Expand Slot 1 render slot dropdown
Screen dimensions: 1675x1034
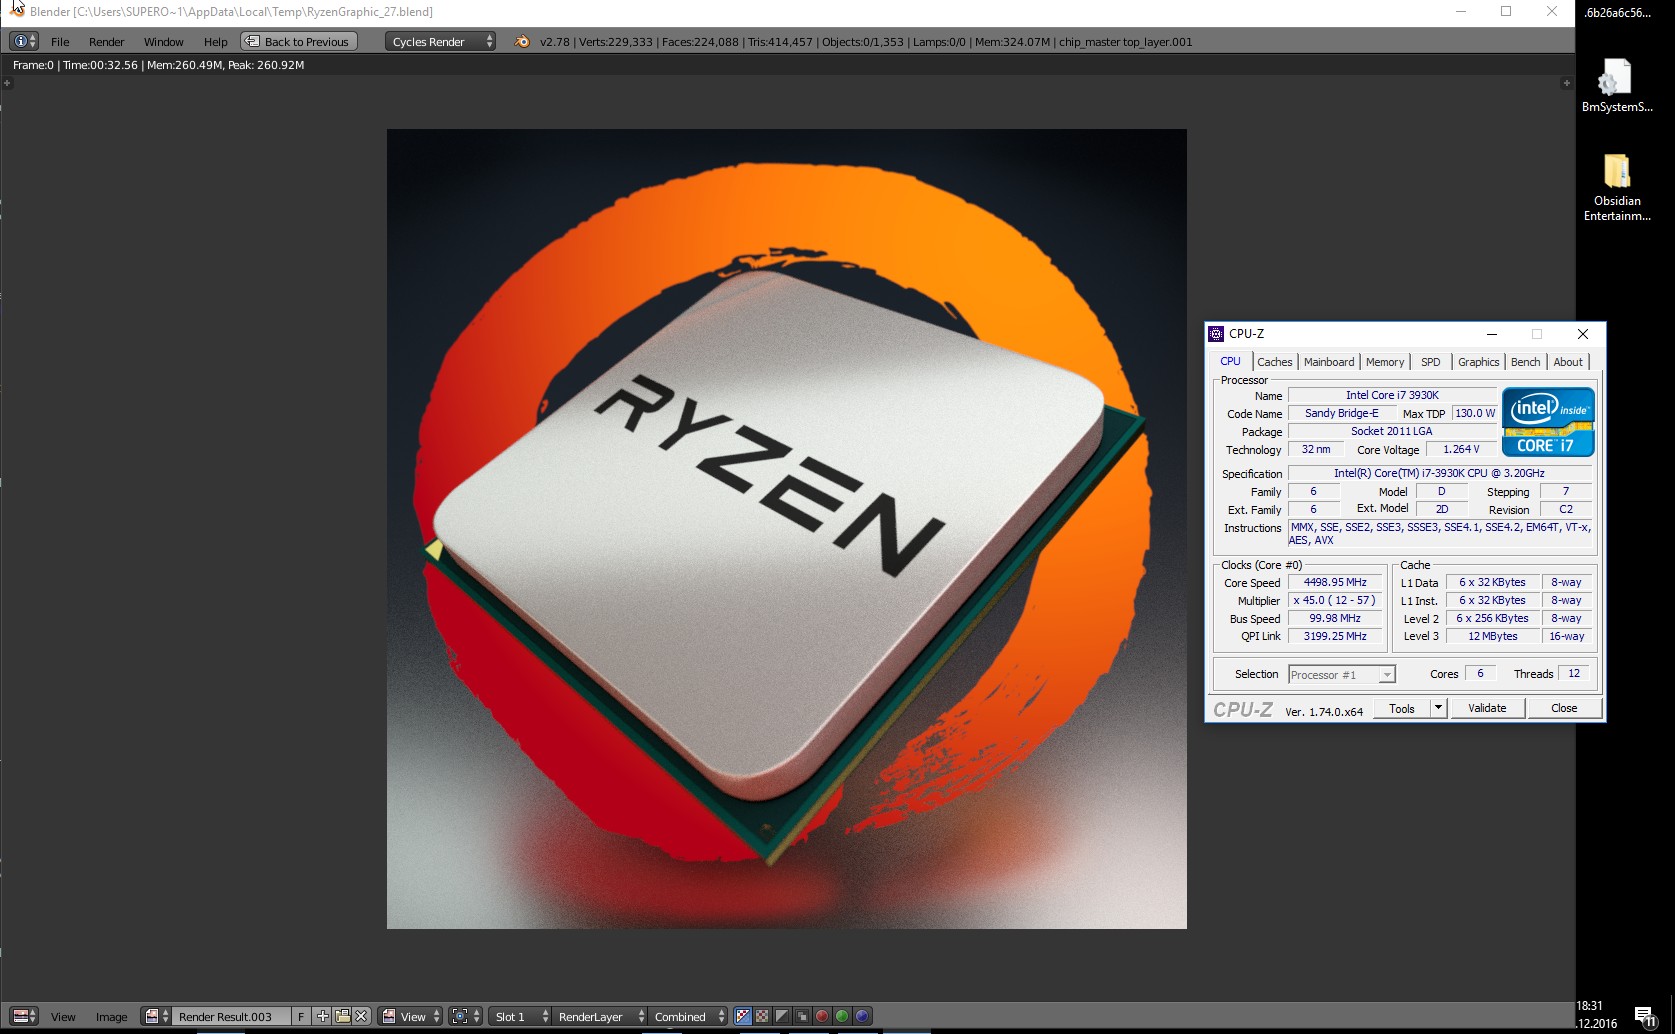[521, 1016]
